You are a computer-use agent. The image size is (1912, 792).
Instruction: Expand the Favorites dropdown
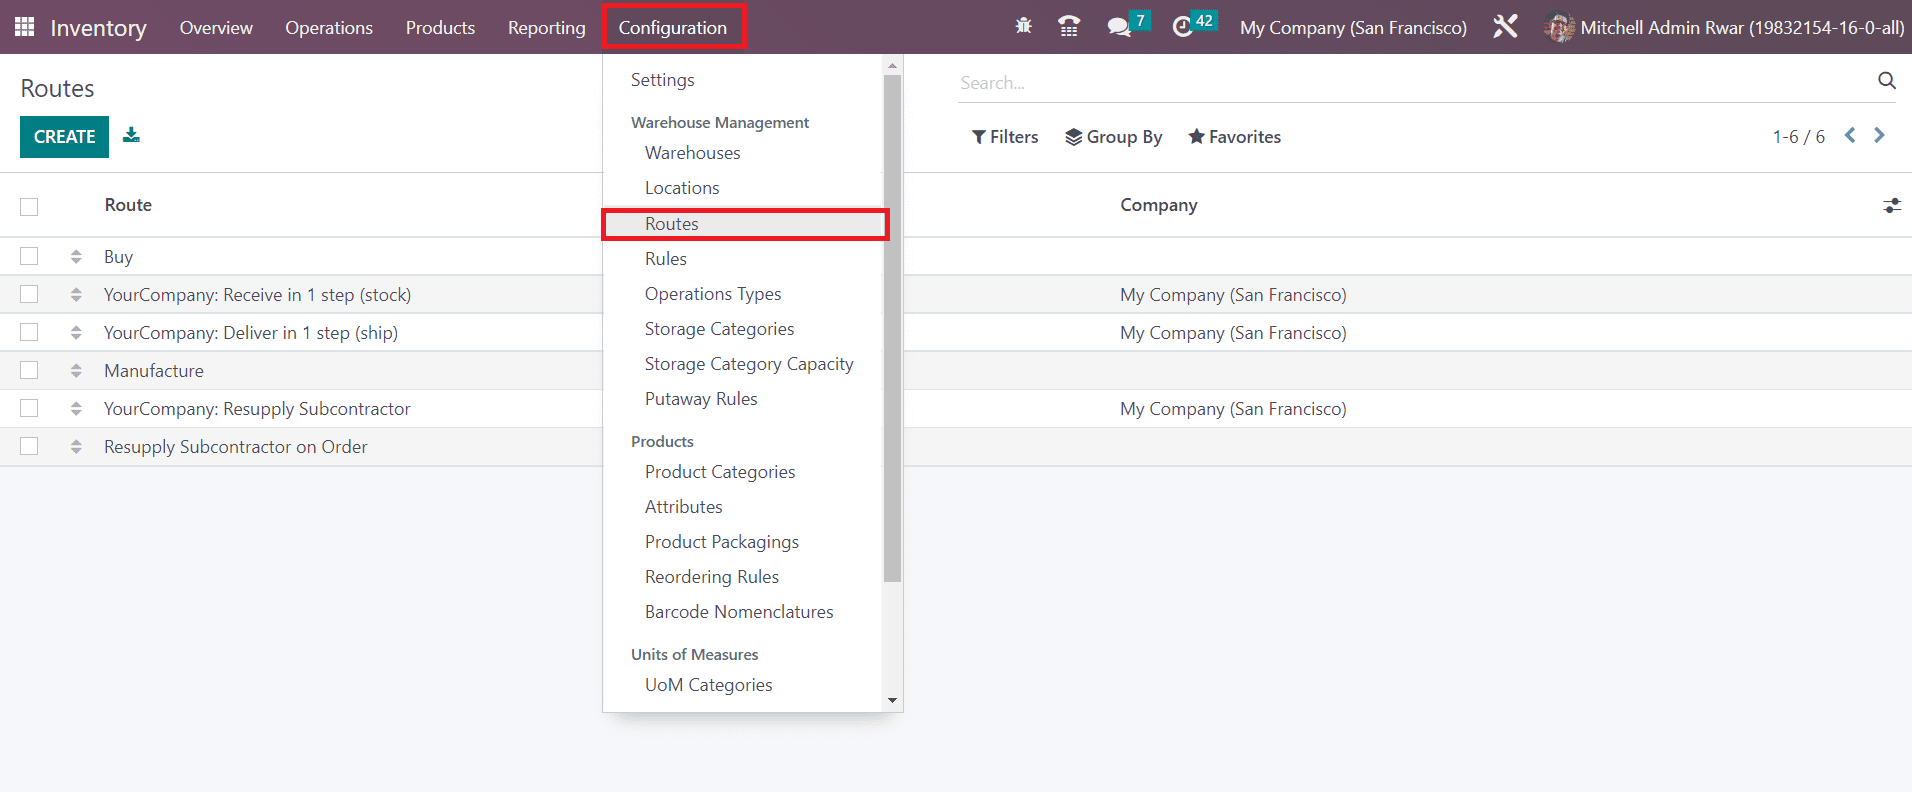pos(1234,137)
